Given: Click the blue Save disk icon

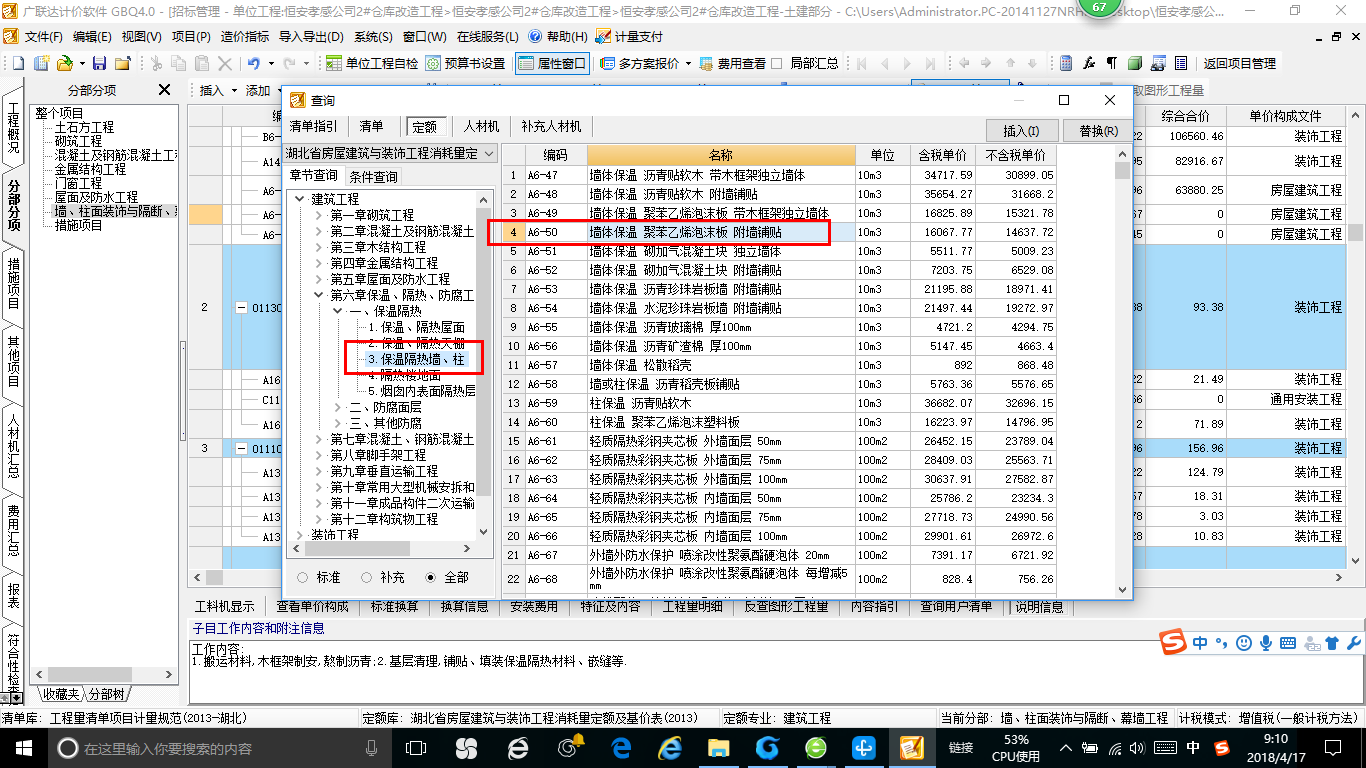Looking at the screenshot, I should tap(100, 63).
